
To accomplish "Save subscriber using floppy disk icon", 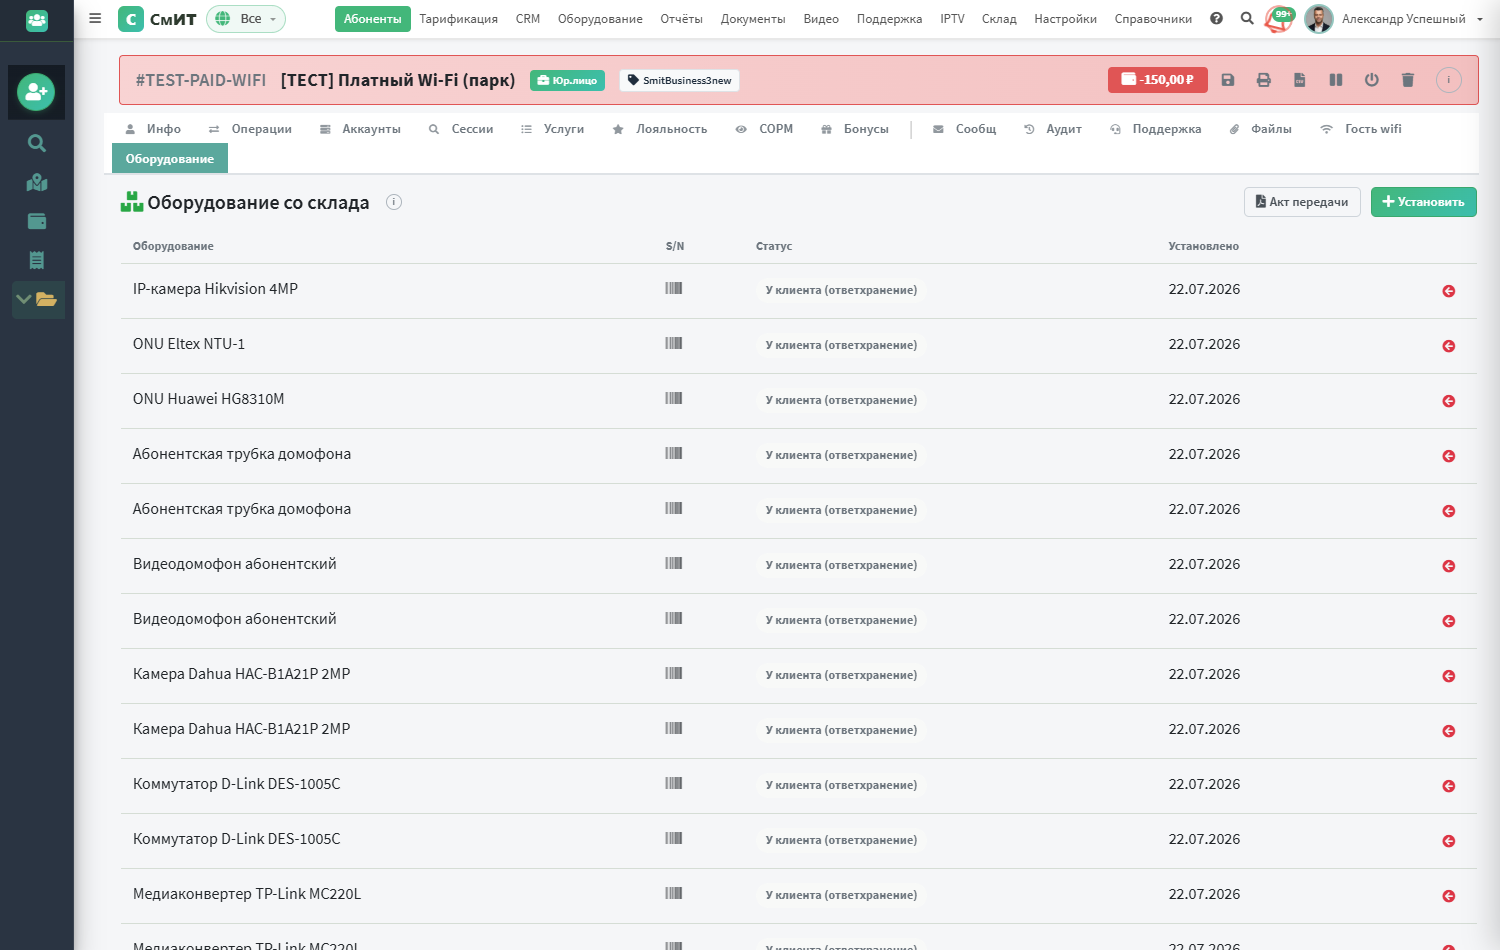I will [1228, 80].
